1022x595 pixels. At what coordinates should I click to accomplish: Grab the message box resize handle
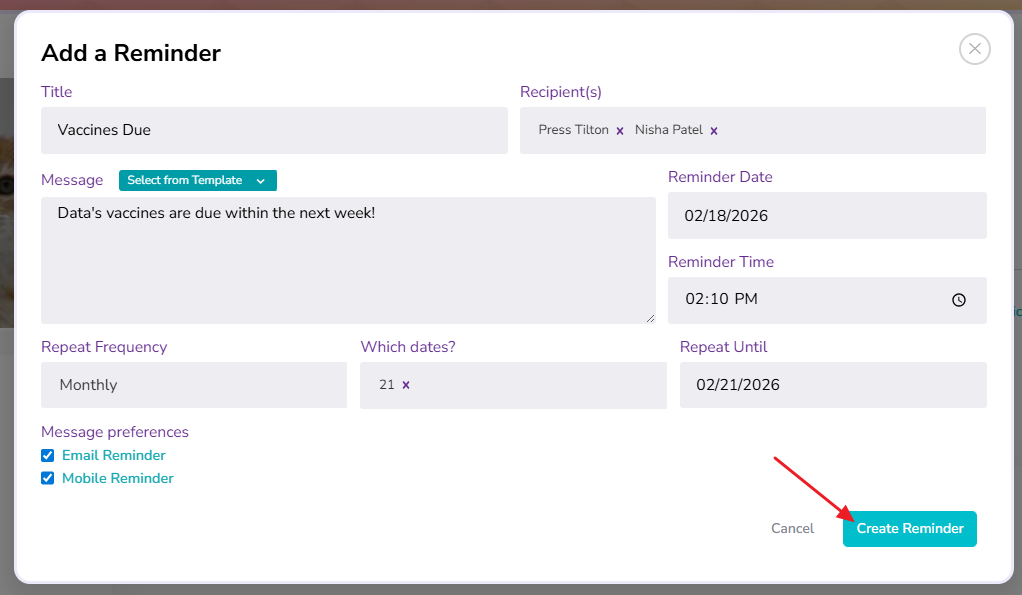[x=650, y=317]
